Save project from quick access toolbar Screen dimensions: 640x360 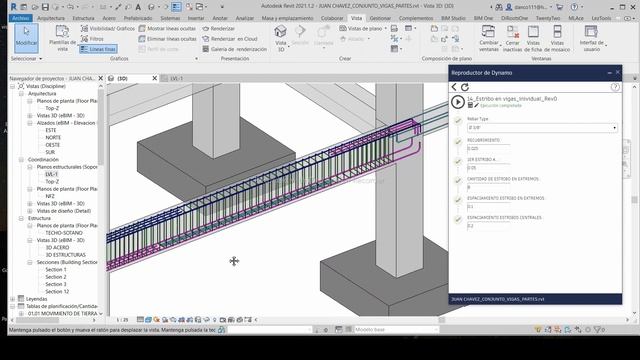point(45,7)
